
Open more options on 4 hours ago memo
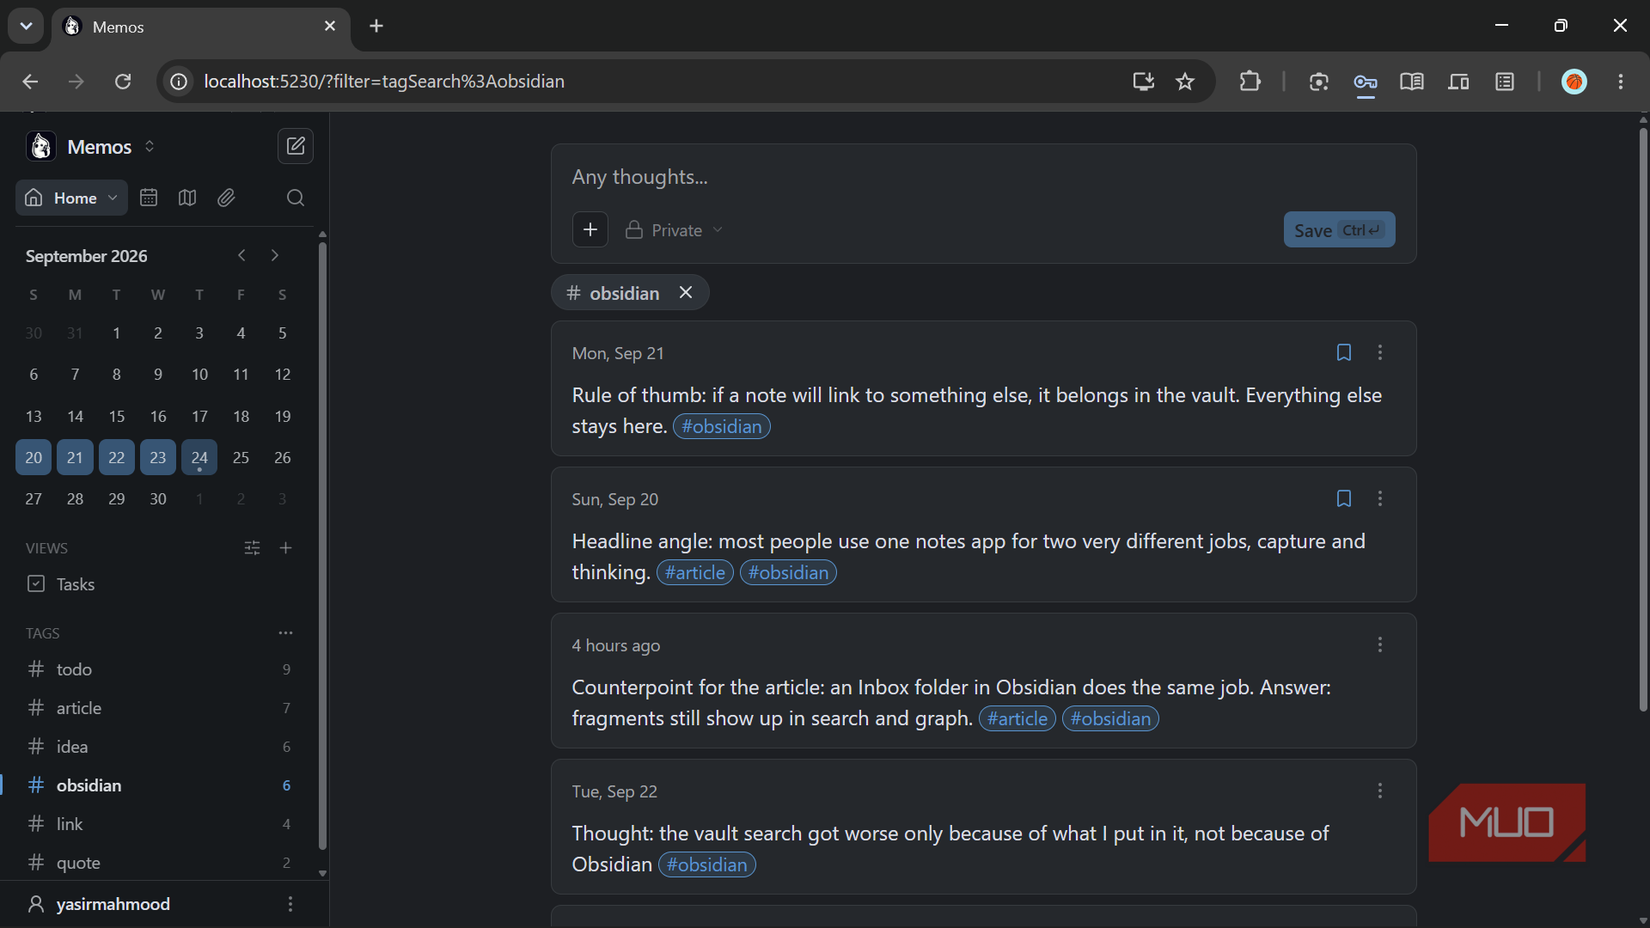(1380, 645)
